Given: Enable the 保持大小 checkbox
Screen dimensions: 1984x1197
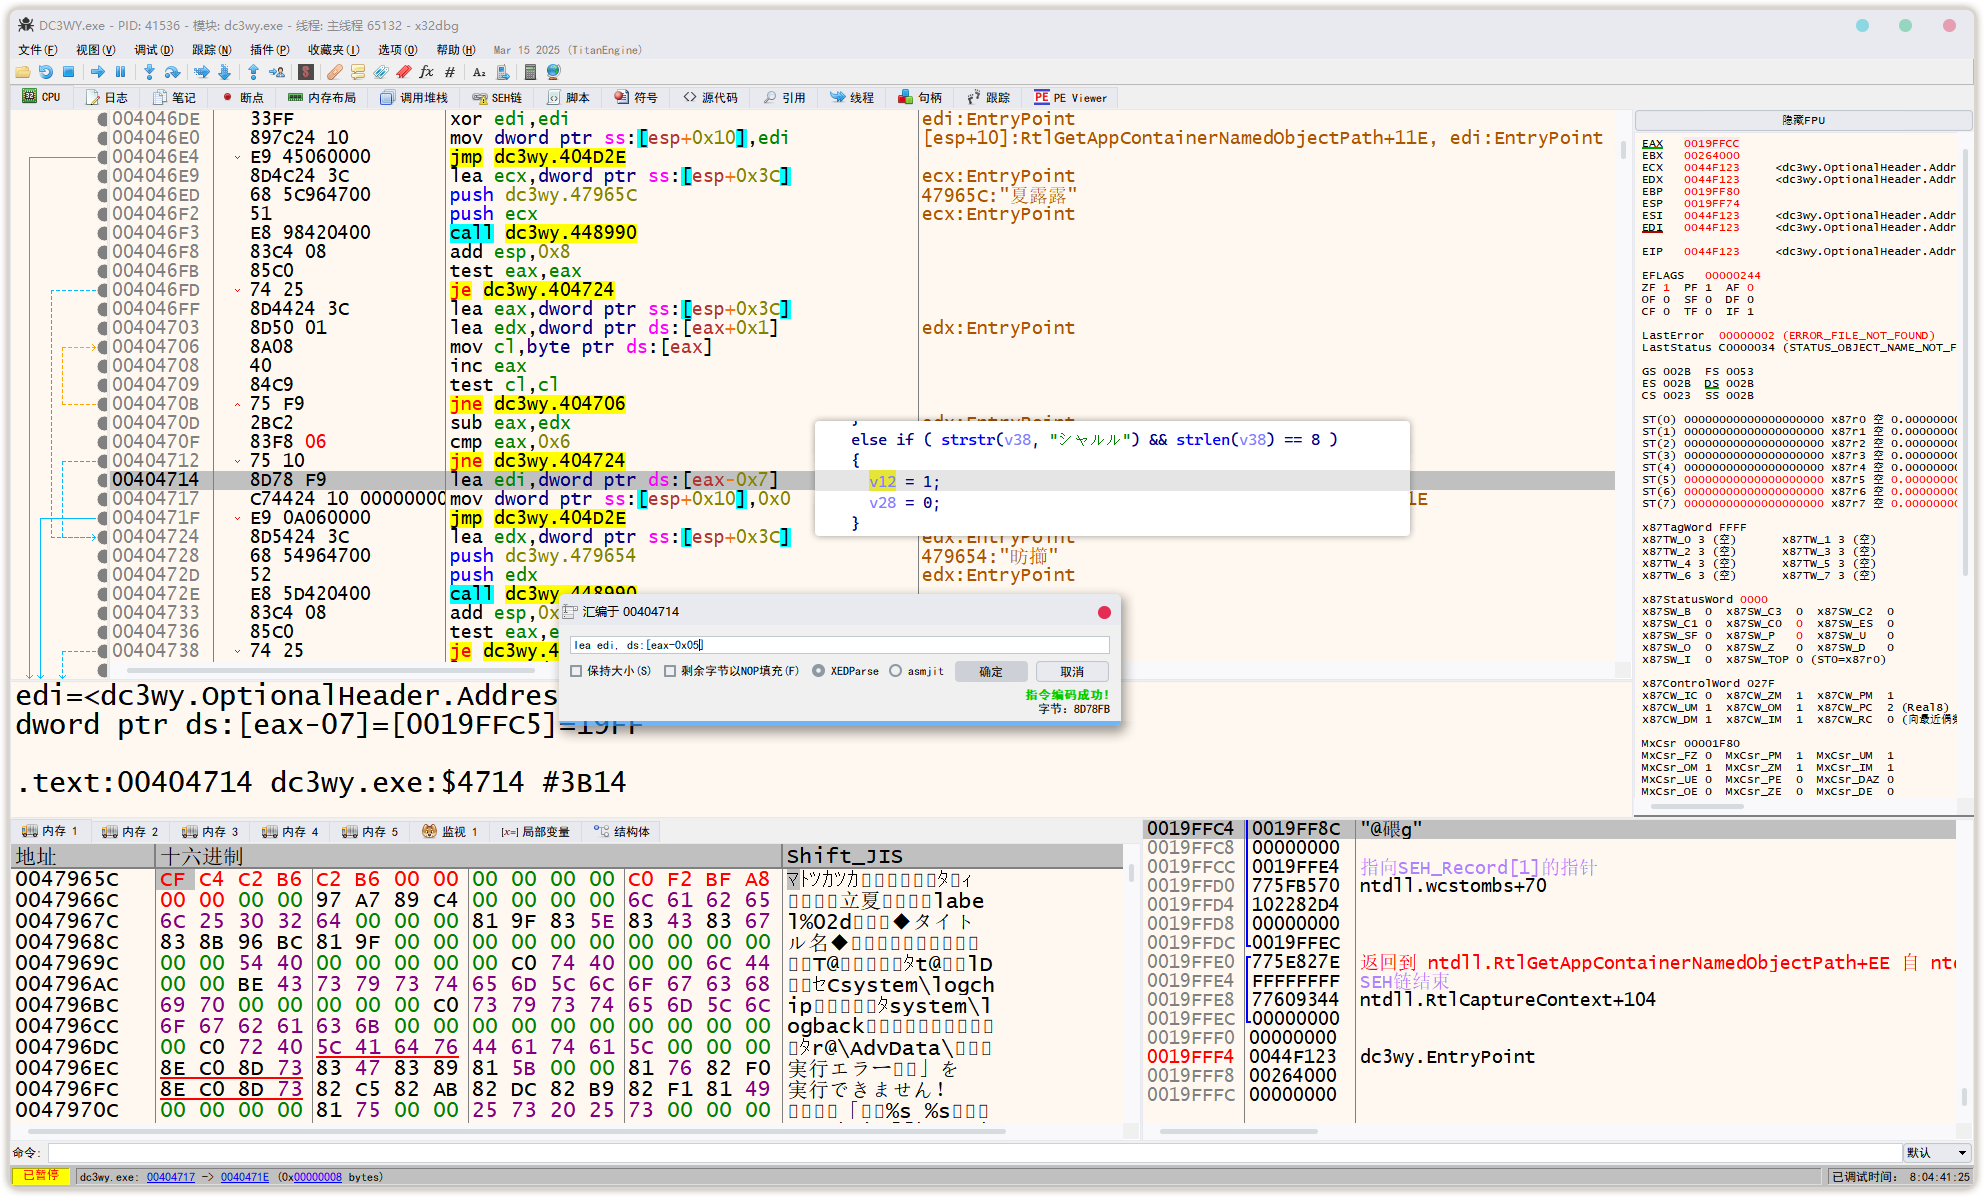Looking at the screenshot, I should coord(576,671).
